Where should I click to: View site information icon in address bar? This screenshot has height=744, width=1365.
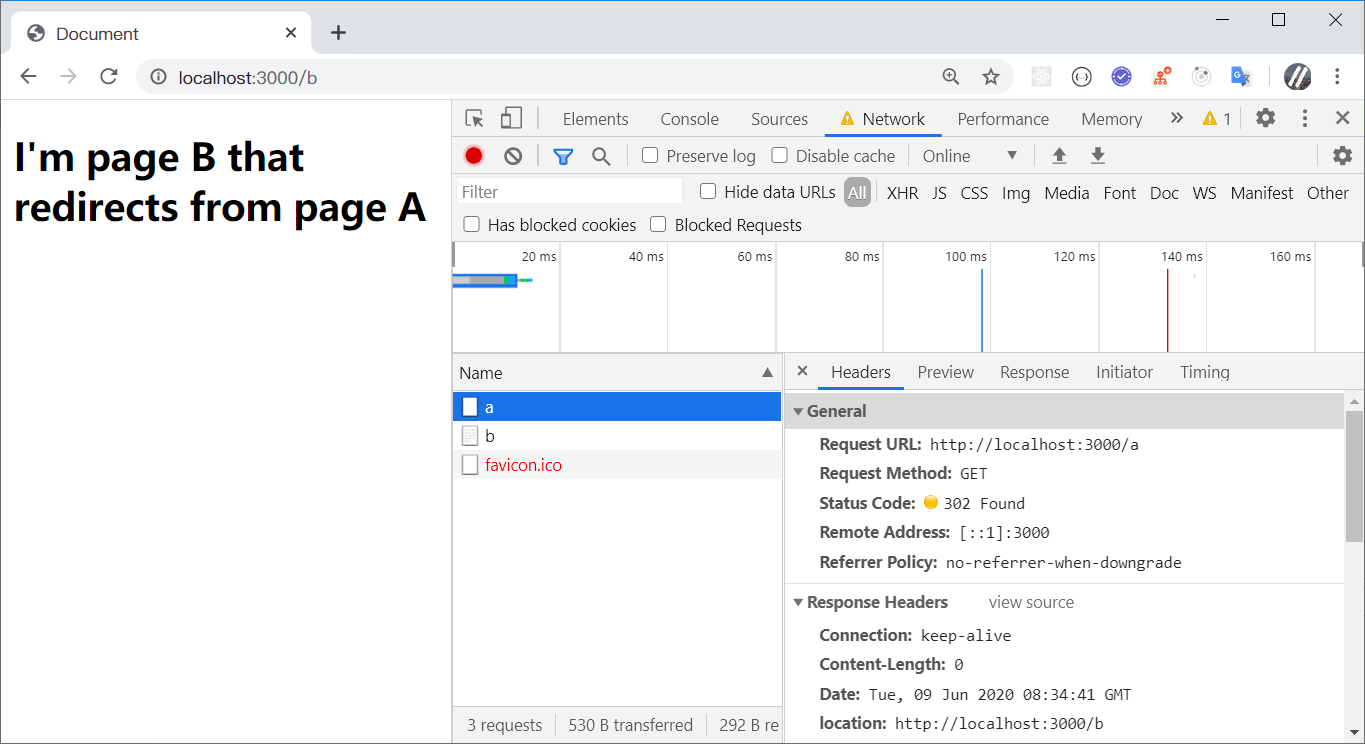click(x=157, y=77)
